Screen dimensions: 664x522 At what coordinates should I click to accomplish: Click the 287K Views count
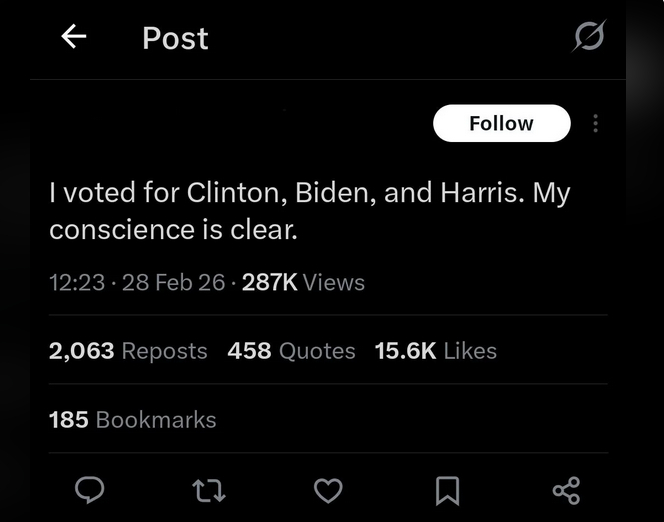tap(303, 282)
